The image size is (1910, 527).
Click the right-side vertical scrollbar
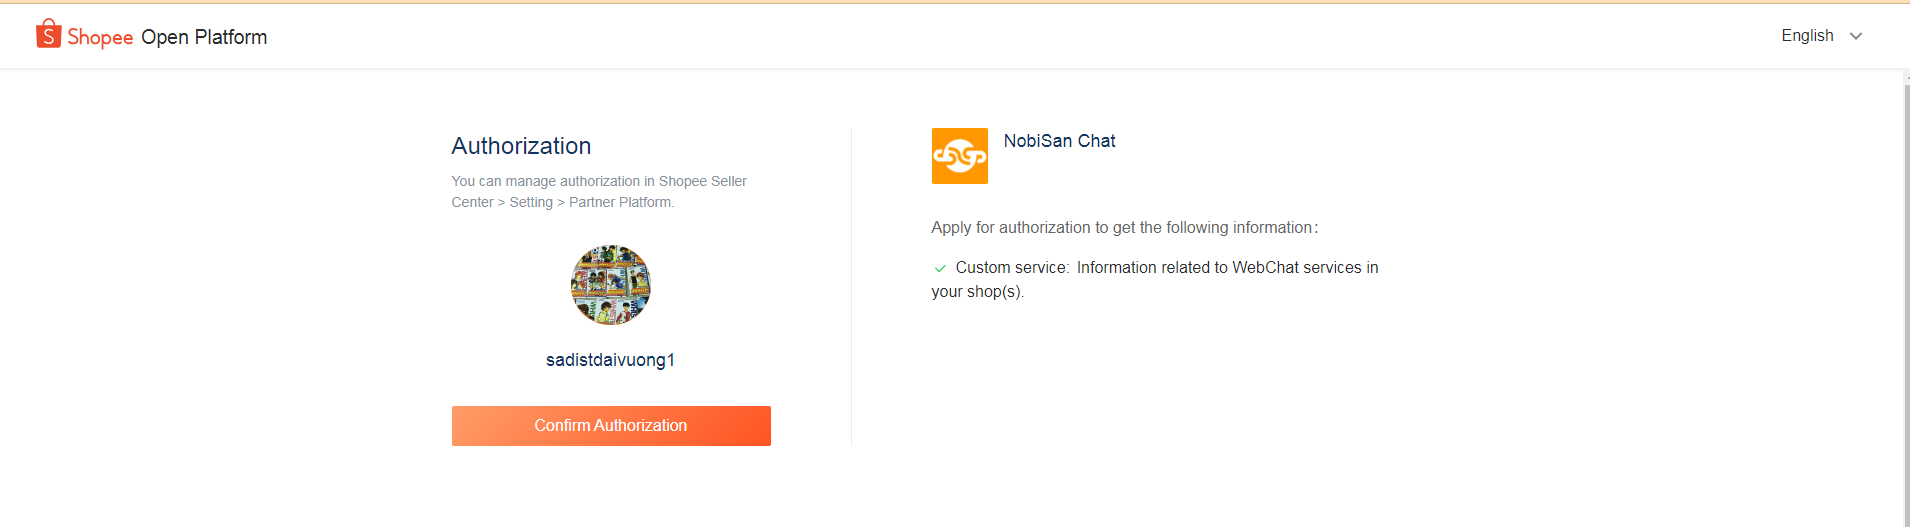(1906, 300)
